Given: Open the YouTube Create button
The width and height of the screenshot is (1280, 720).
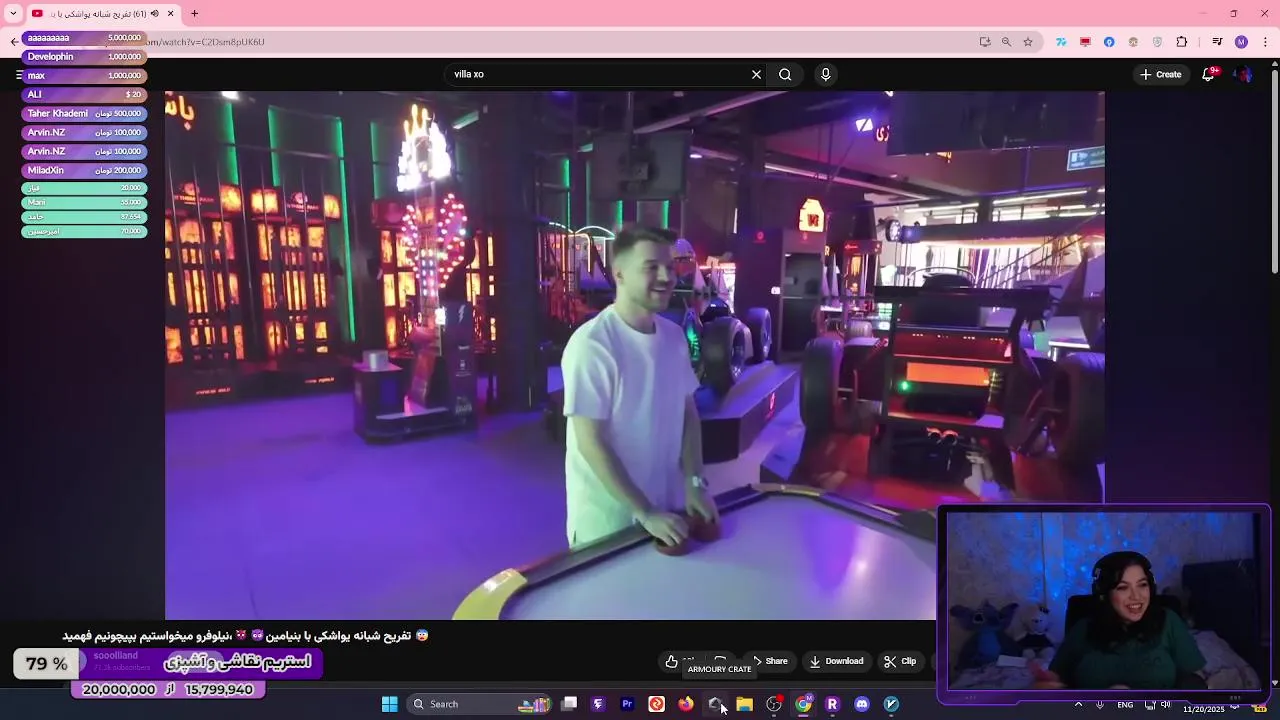Looking at the screenshot, I should pos(1161,74).
